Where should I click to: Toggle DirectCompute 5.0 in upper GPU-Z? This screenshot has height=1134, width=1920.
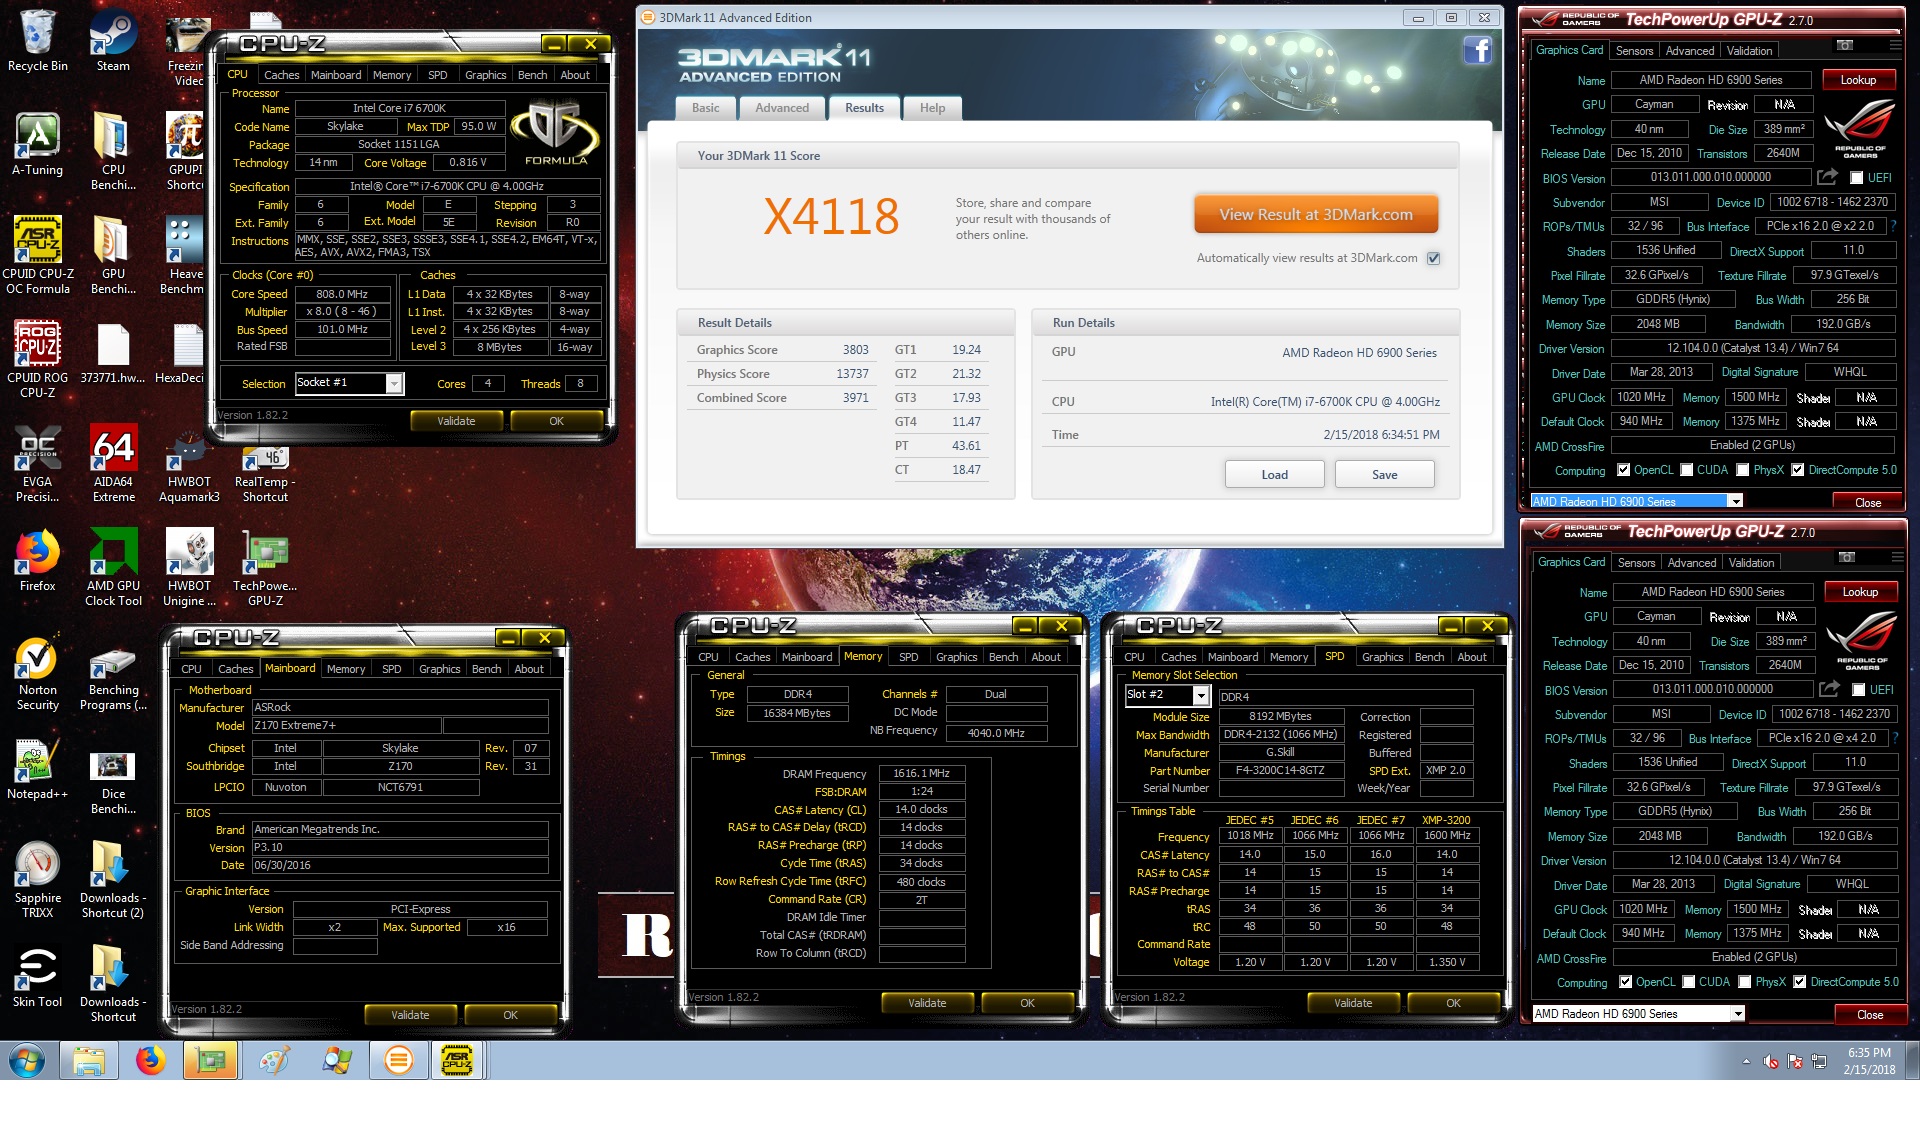tap(1798, 470)
